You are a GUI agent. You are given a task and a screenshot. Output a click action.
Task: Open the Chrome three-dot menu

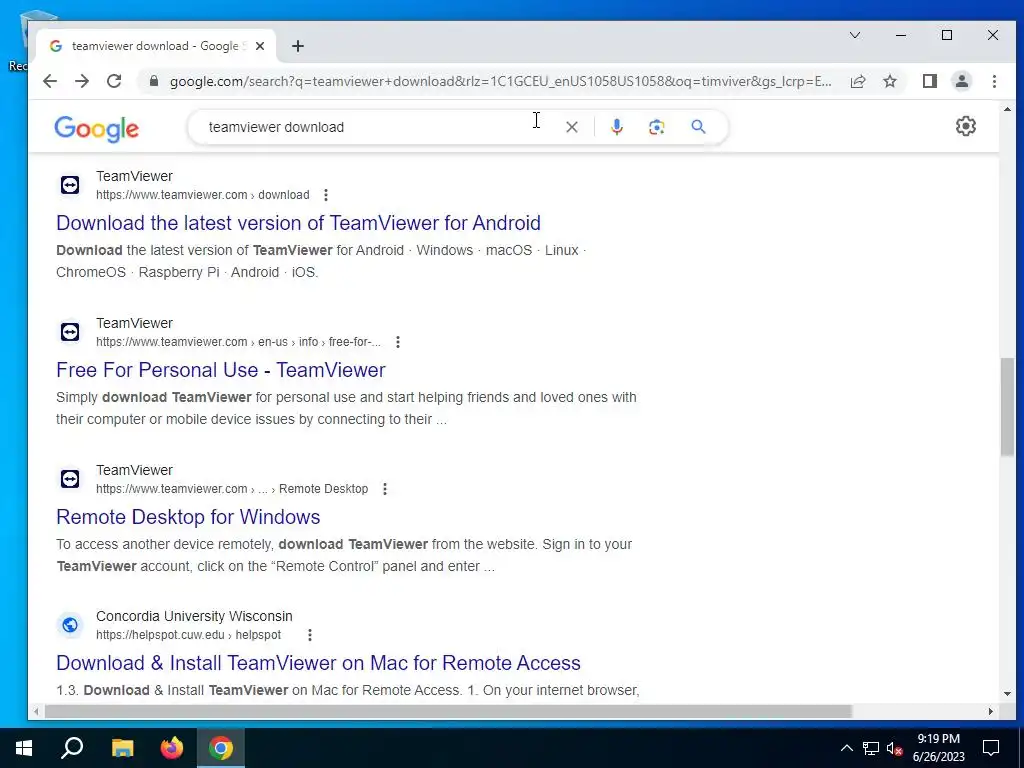(994, 81)
